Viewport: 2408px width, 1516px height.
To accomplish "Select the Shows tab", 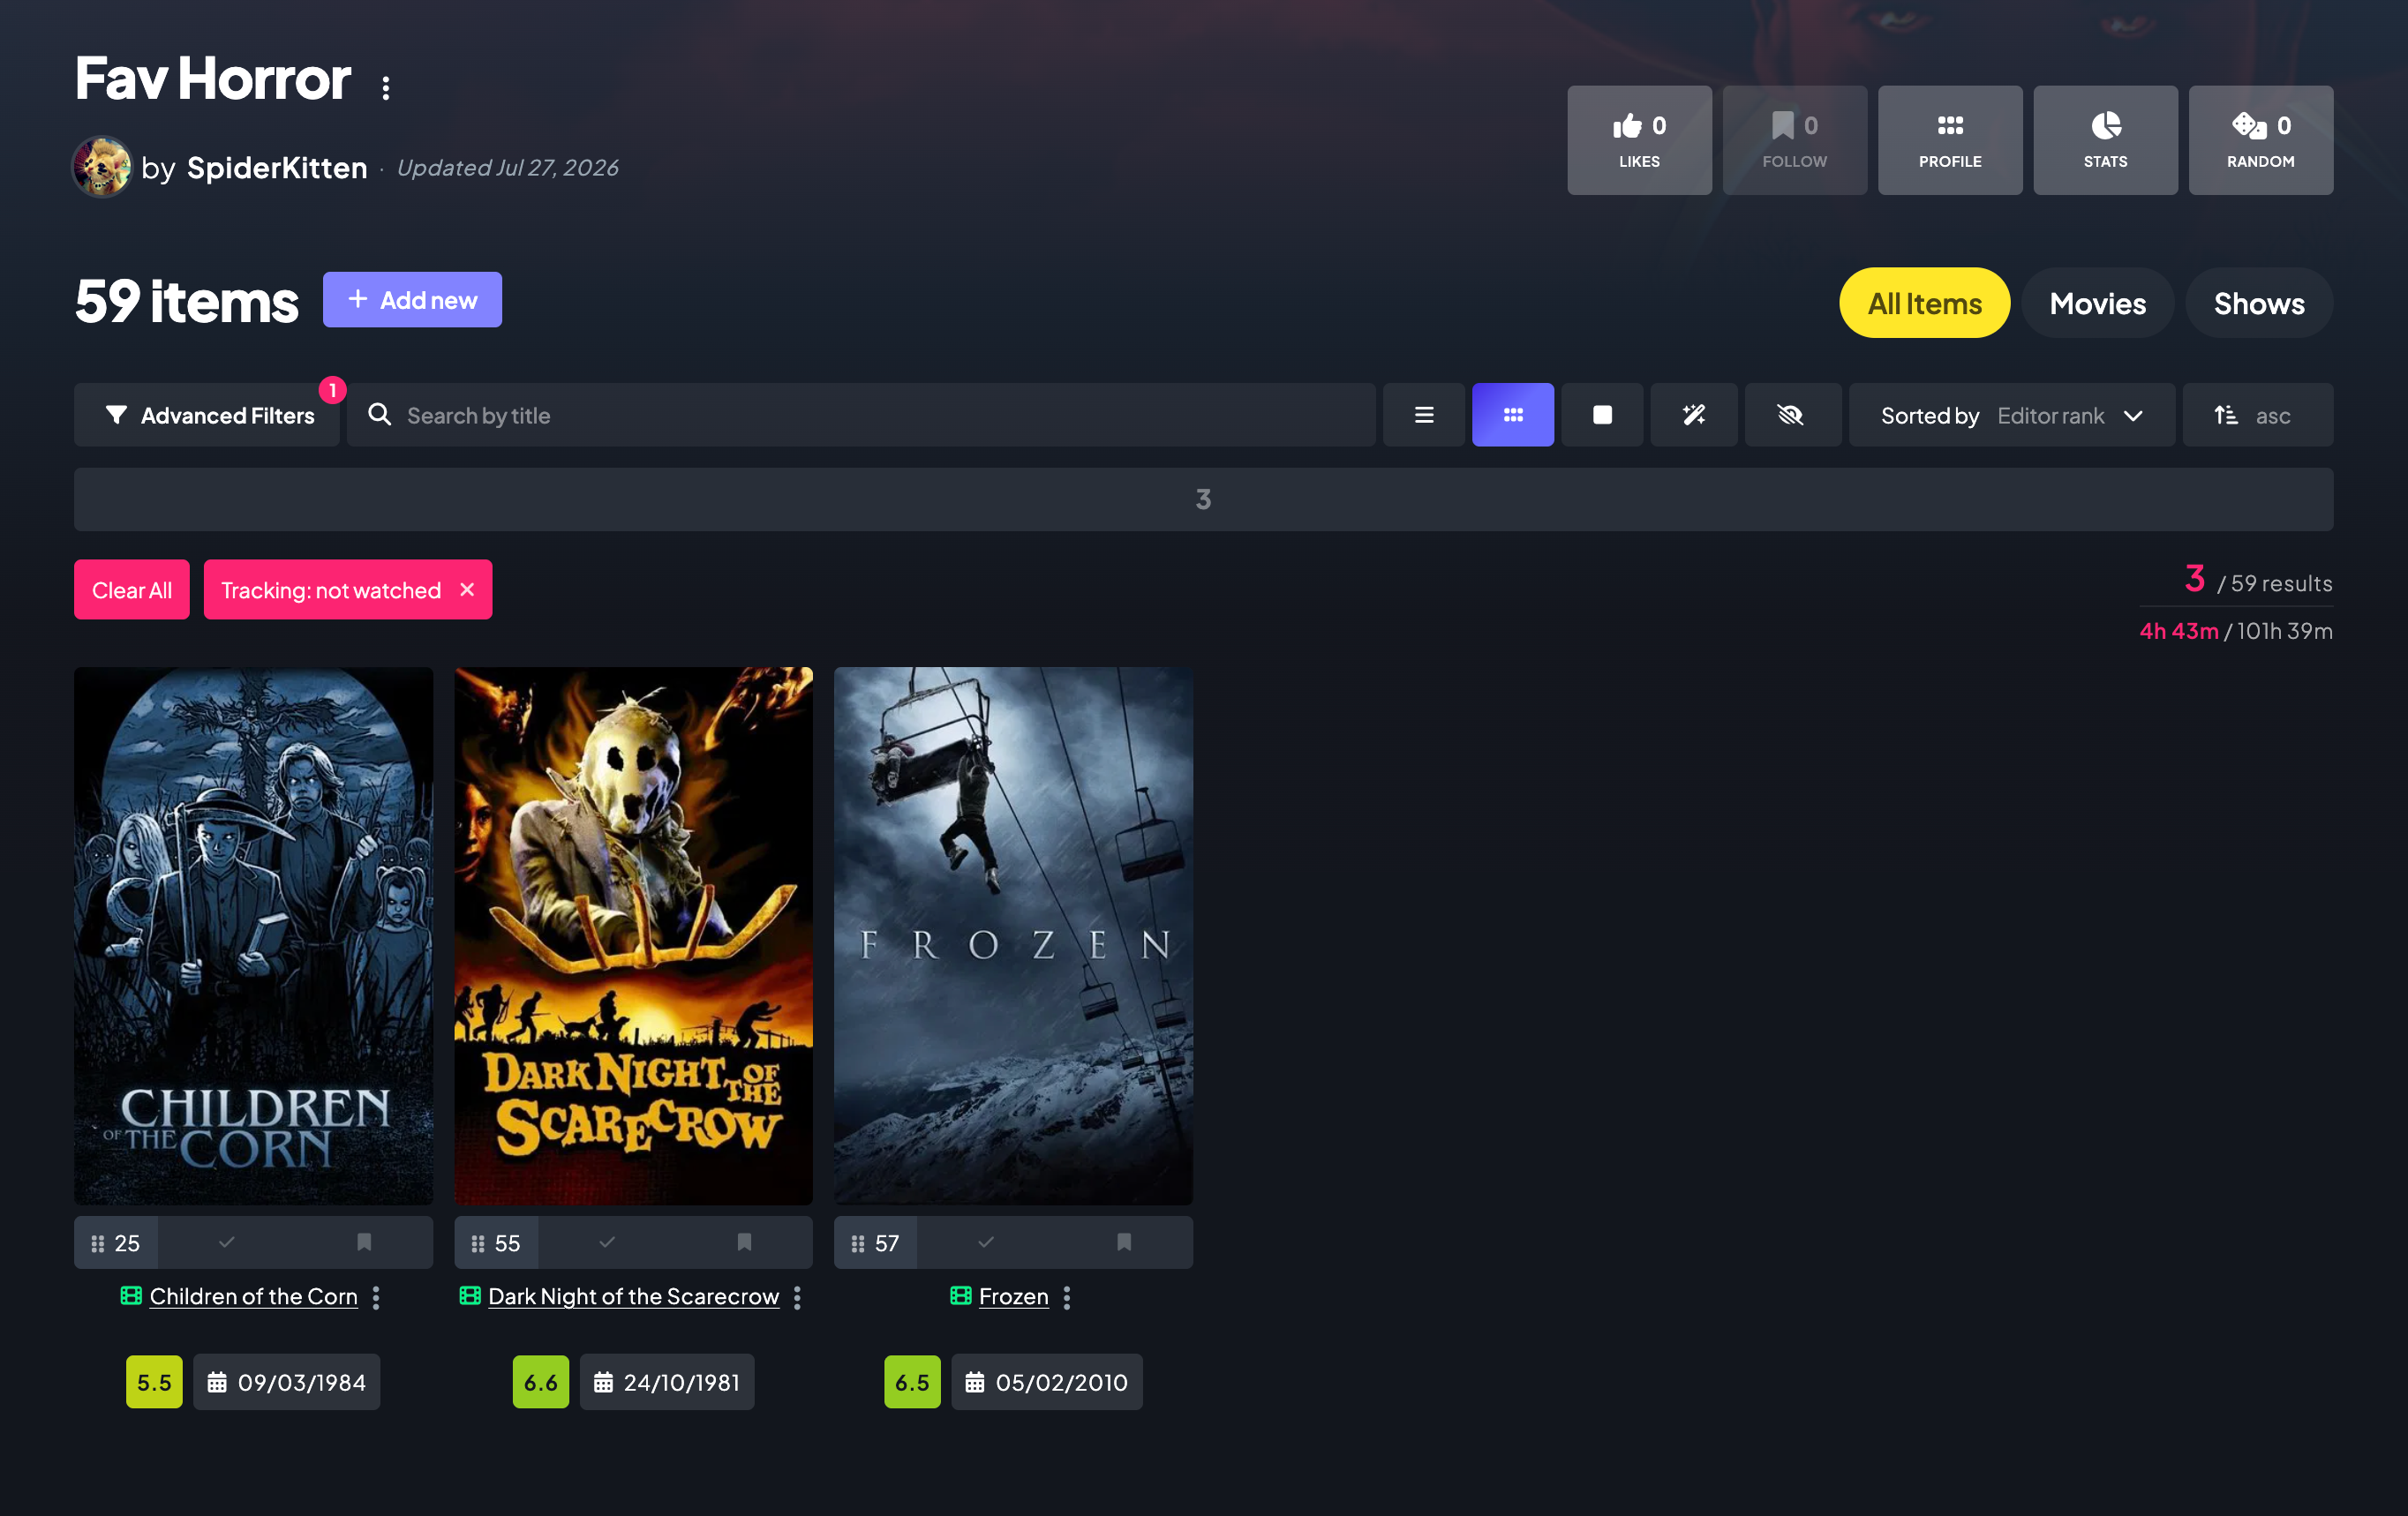I will click(x=2259, y=303).
